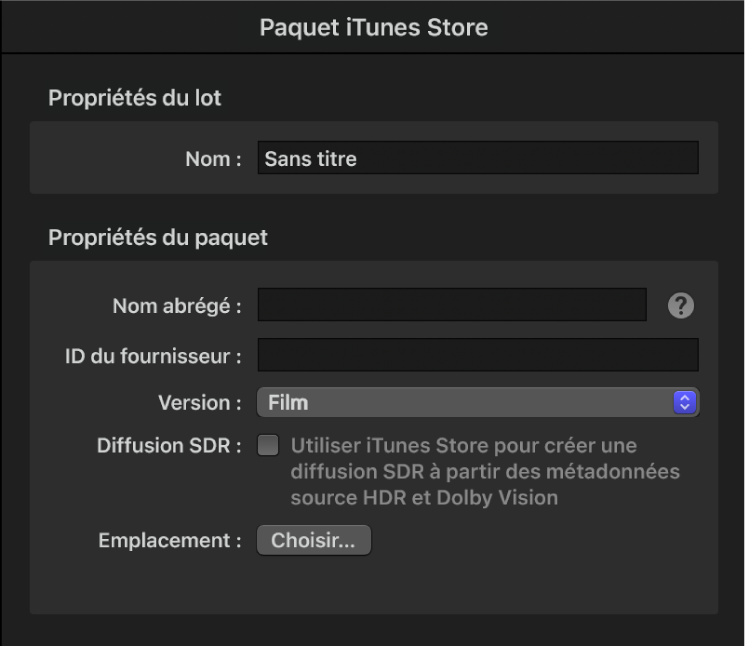Open the help question mark icon
The image size is (747, 646).
pyautogui.click(x=681, y=305)
